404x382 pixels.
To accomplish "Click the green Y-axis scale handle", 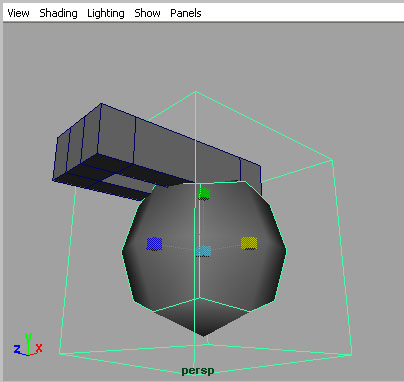I will tap(204, 194).
